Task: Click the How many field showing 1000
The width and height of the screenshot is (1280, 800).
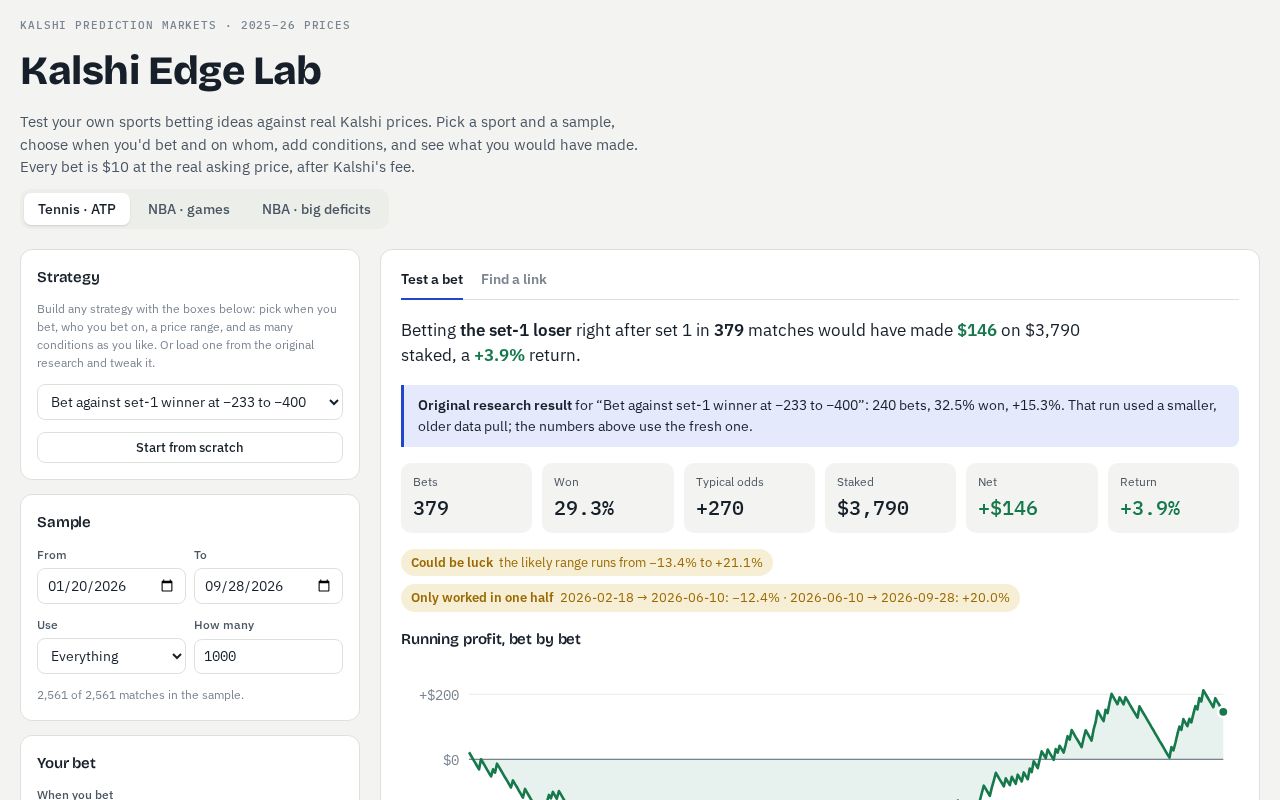Action: click(x=268, y=656)
